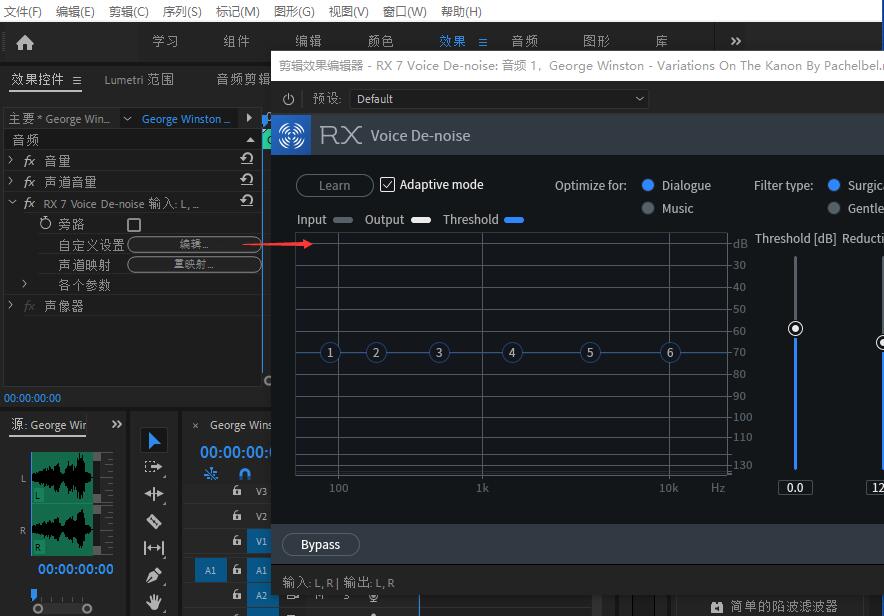Viewport: 884px width, 616px height.
Task: Open the master clip dropdown arrow
Action: (x=127, y=119)
